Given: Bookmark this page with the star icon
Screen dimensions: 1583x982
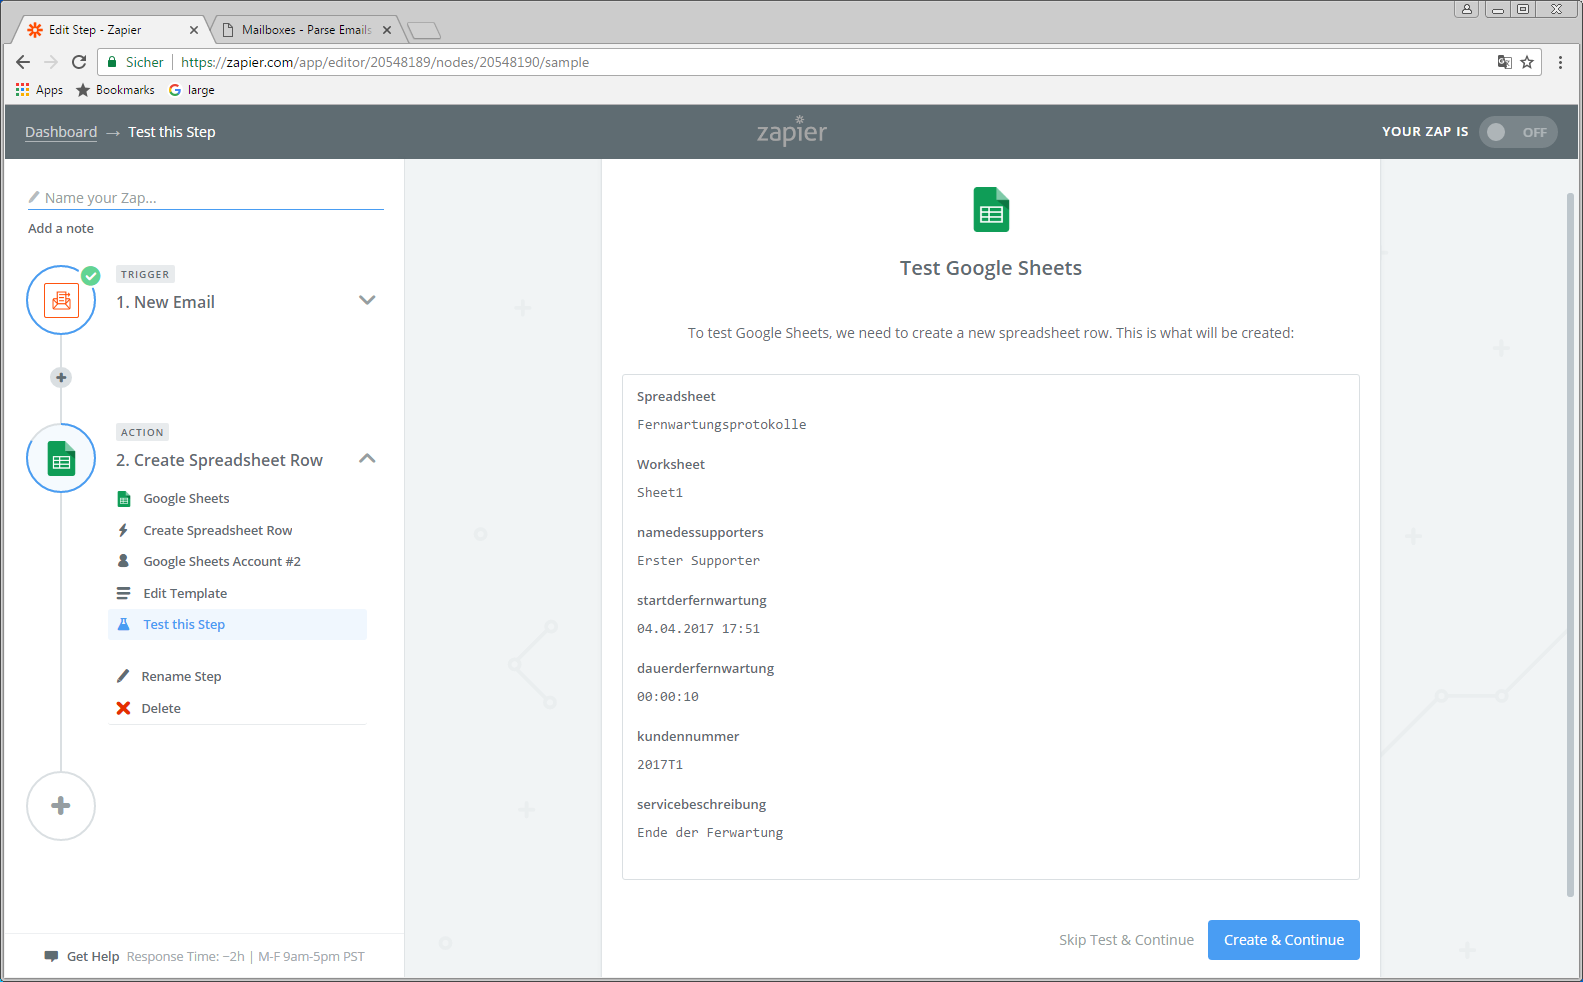Looking at the screenshot, I should coord(1527,62).
